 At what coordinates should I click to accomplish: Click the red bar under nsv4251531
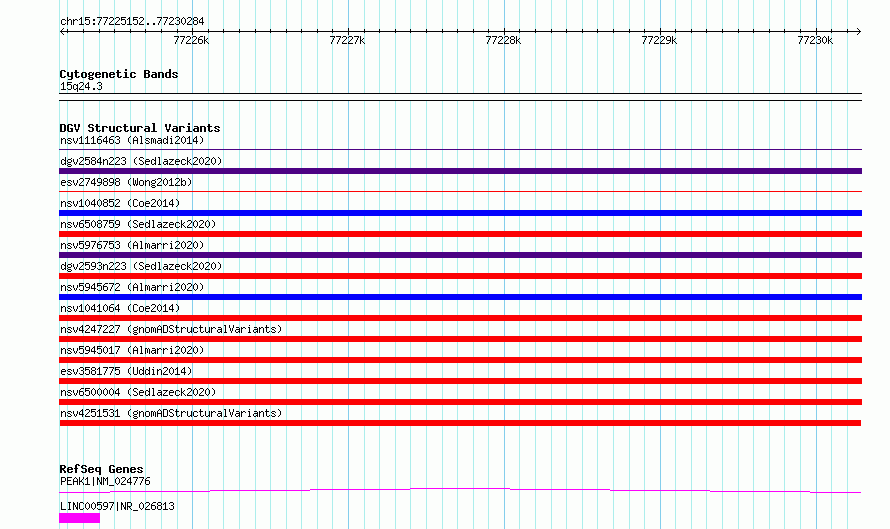[x=460, y=423]
